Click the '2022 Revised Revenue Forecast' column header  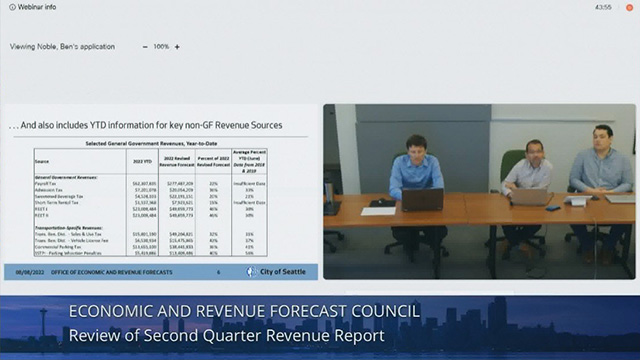coord(177,162)
